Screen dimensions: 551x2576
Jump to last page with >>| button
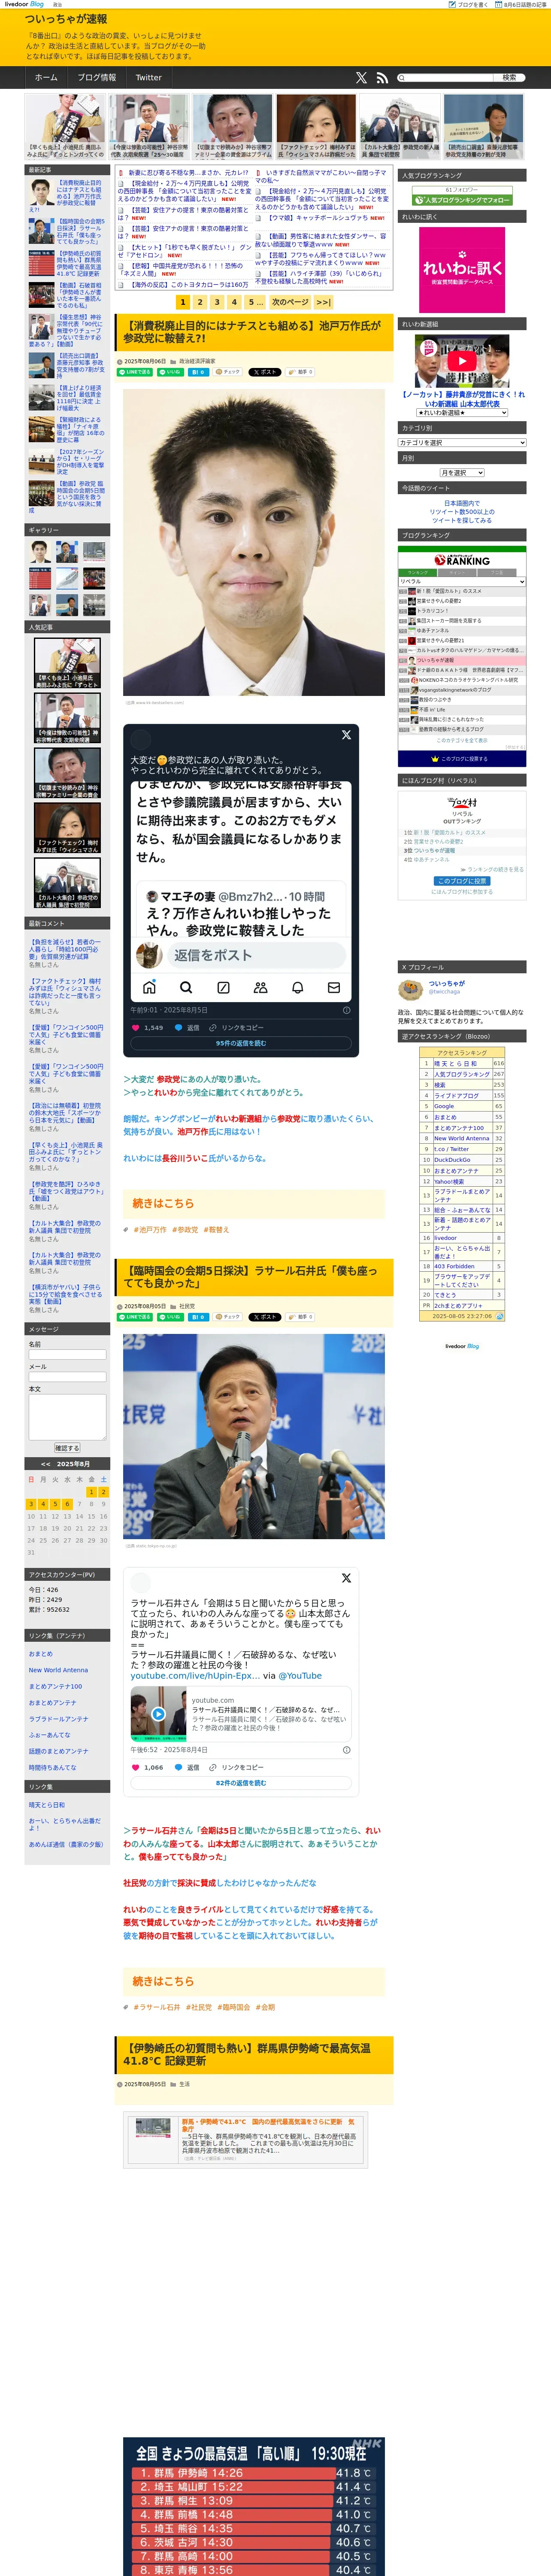323,302
